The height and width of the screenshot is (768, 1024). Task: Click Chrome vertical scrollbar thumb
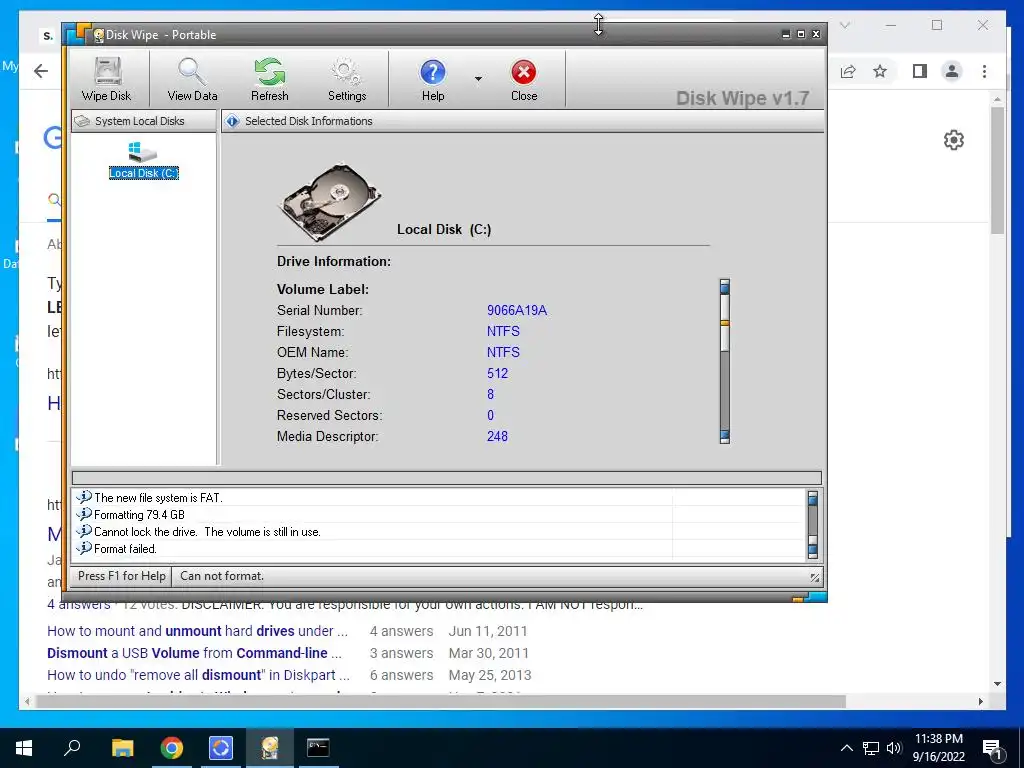(997, 170)
